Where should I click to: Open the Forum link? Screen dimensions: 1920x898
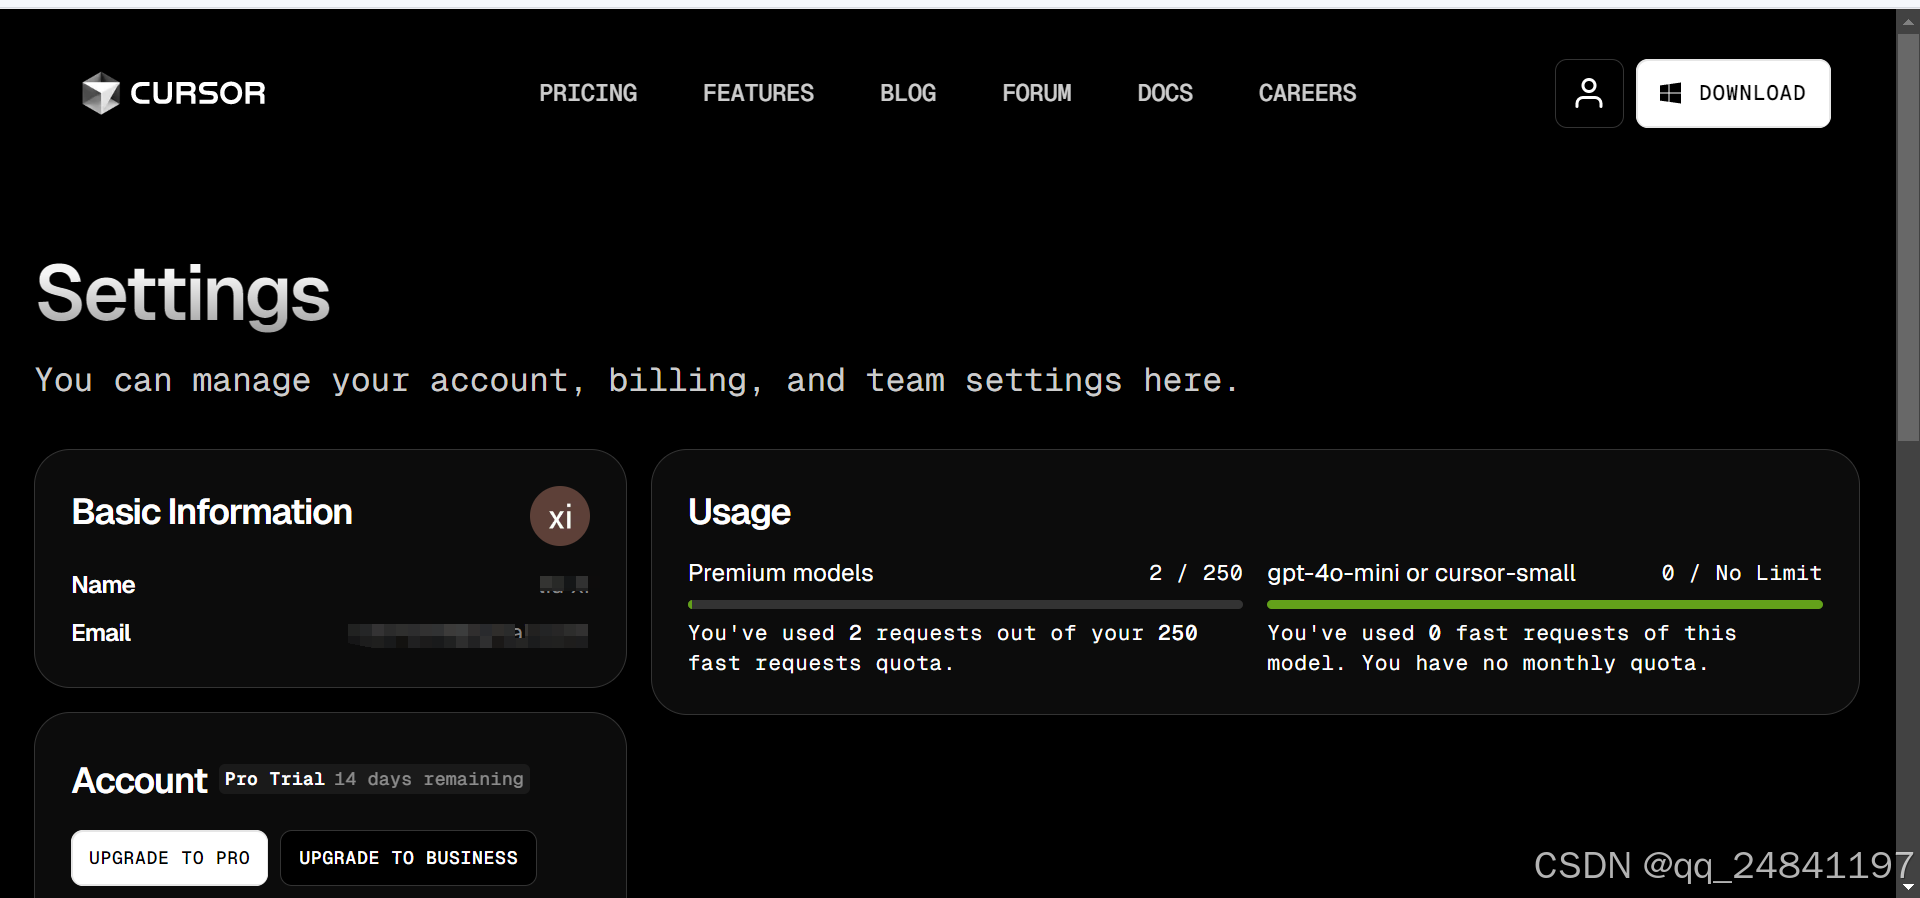point(1037,93)
